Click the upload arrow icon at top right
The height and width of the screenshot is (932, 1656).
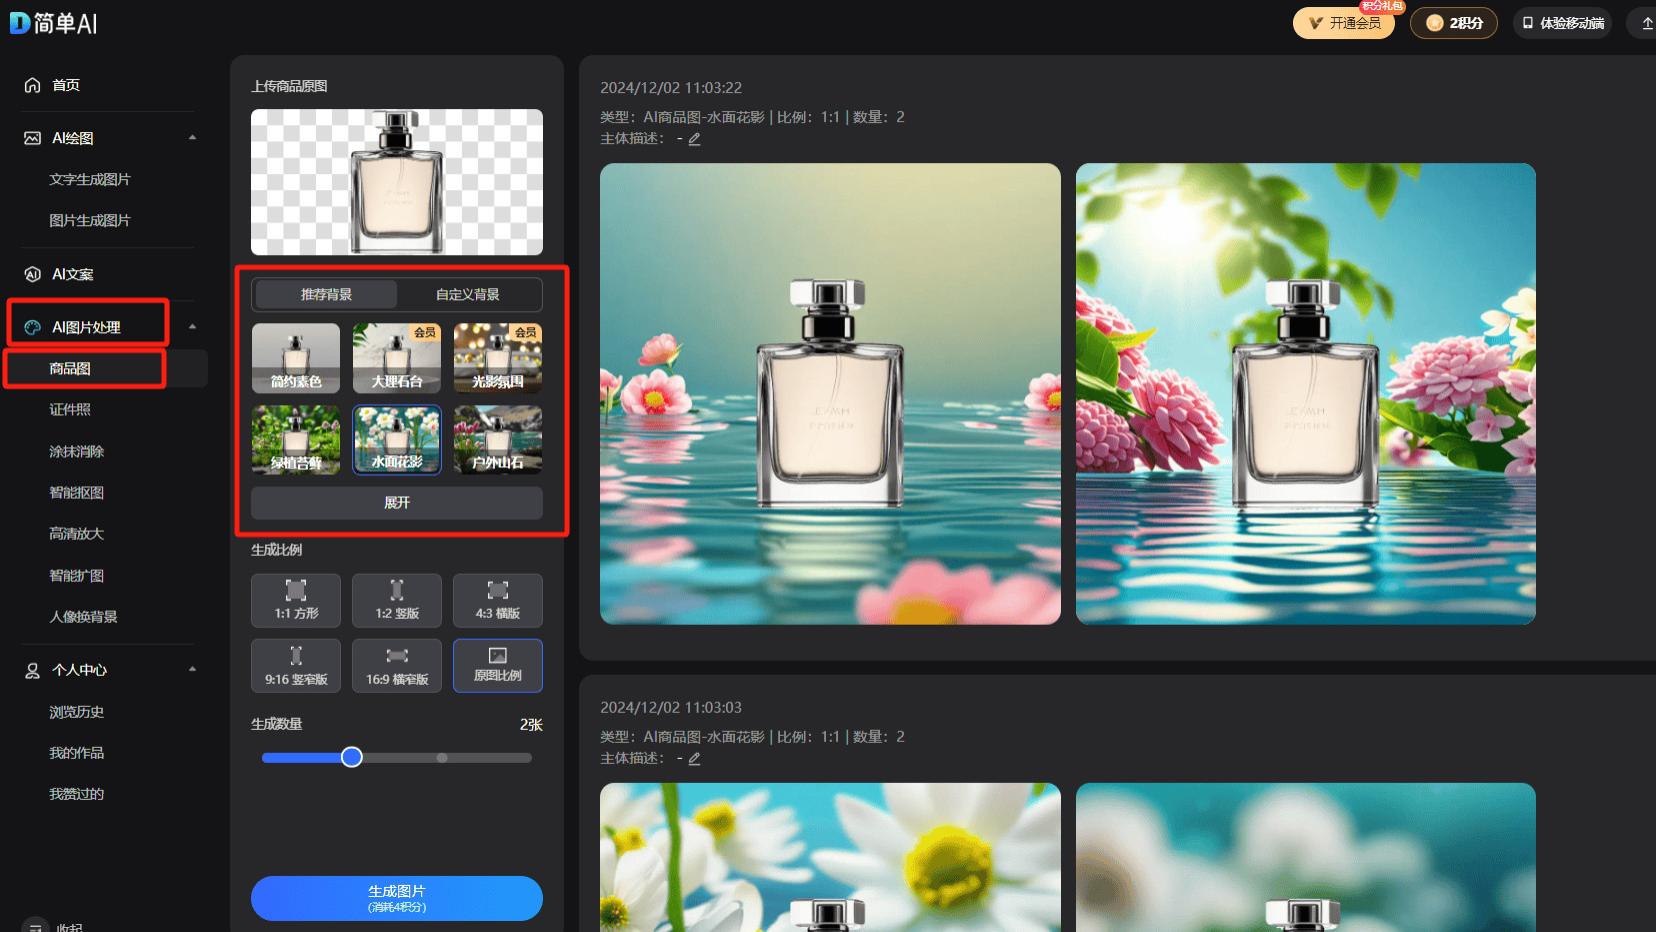(x=1647, y=23)
